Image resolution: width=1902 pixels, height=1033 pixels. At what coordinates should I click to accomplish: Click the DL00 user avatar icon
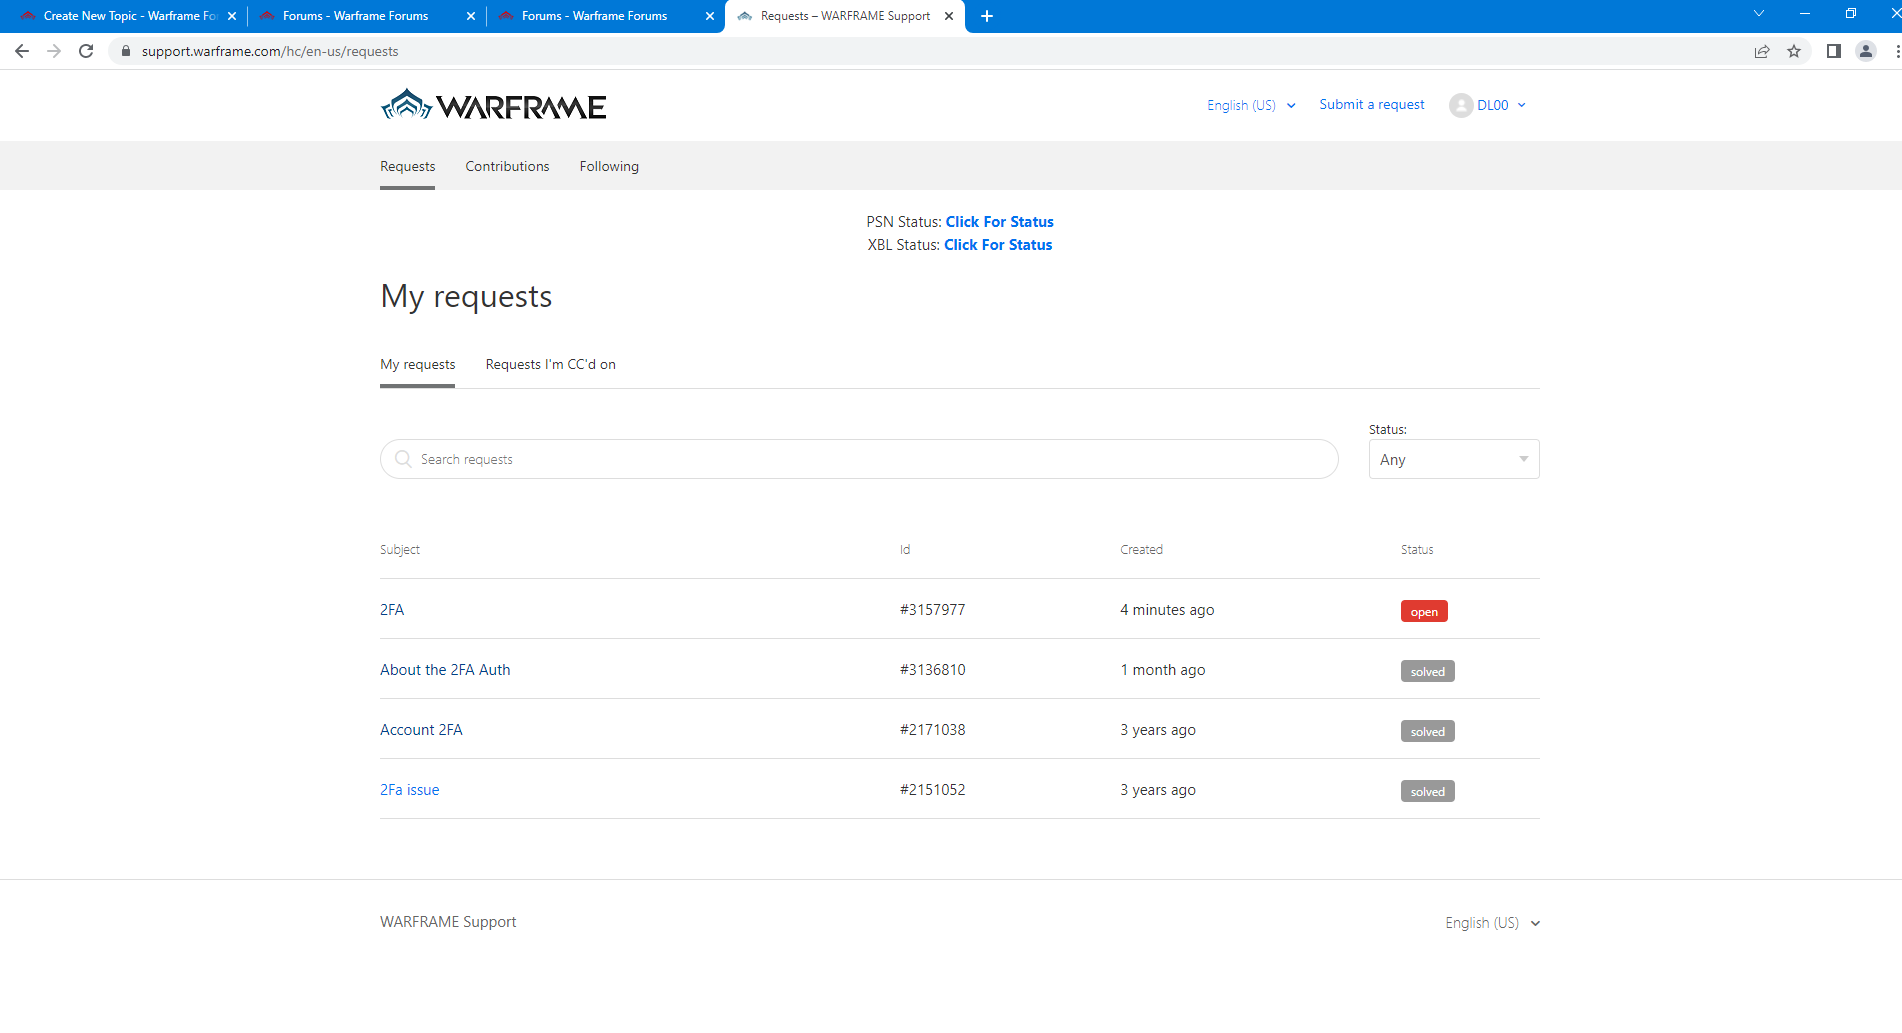point(1461,105)
